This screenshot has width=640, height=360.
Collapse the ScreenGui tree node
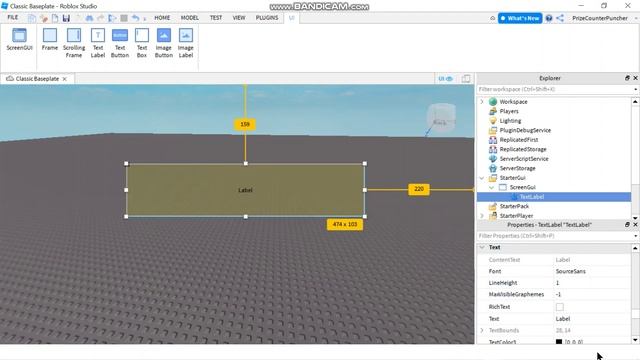(x=491, y=187)
